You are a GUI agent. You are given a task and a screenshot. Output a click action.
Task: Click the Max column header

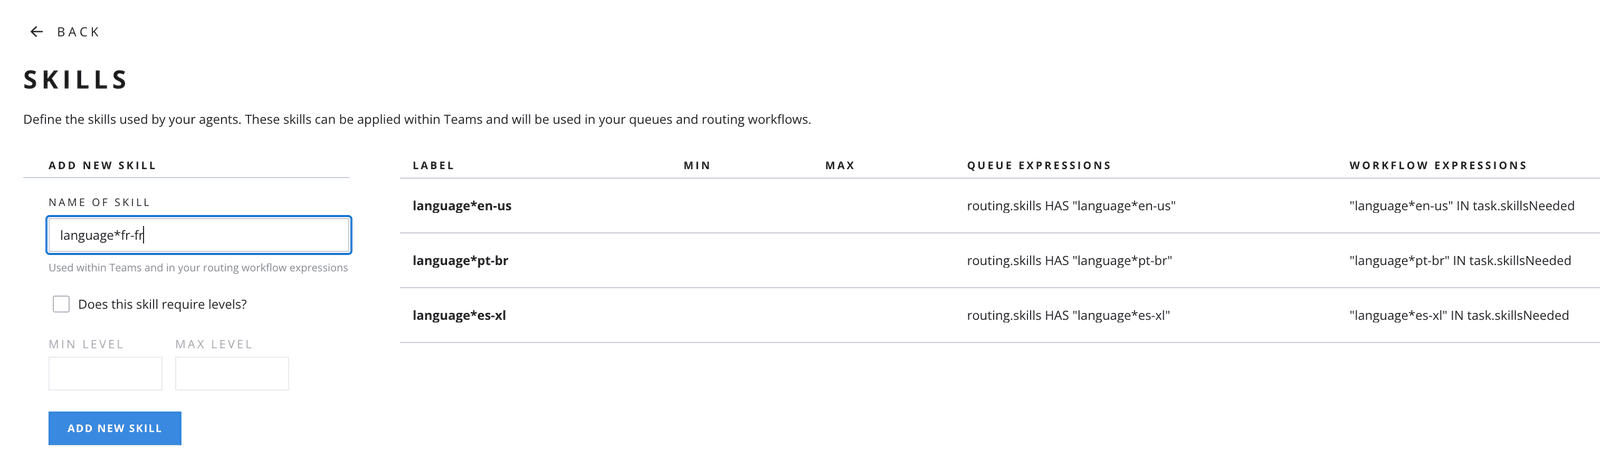click(x=840, y=165)
